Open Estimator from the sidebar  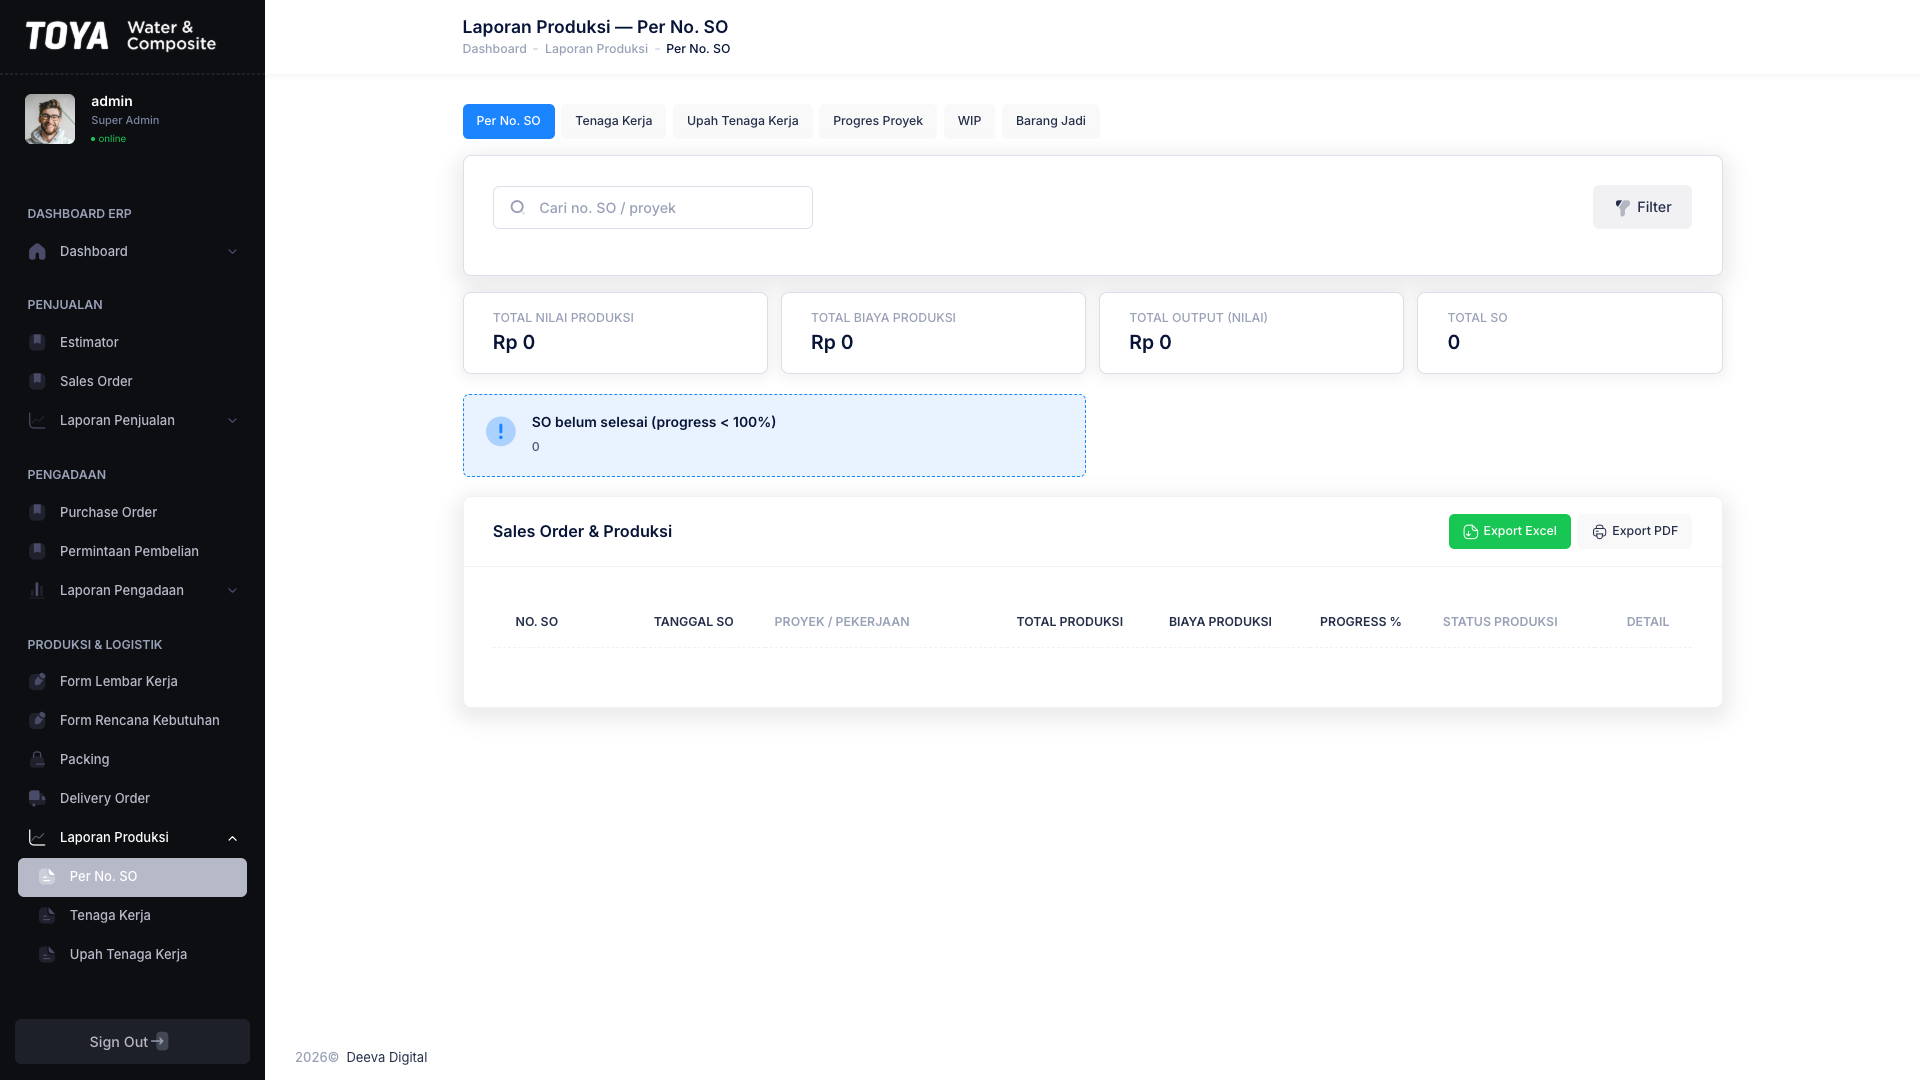(x=132, y=342)
